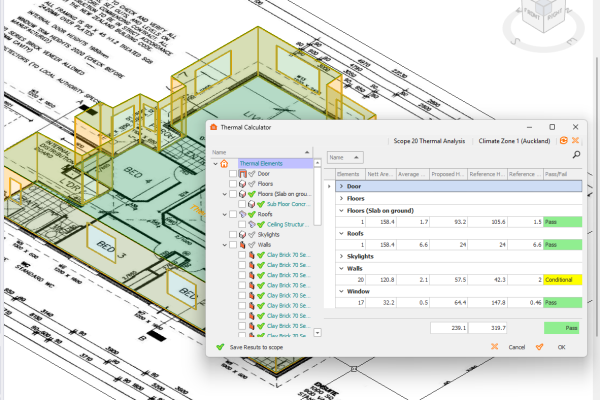Click the yellow Conditional cell for Walls
Screen dimensions: 600x400
(x=562, y=279)
